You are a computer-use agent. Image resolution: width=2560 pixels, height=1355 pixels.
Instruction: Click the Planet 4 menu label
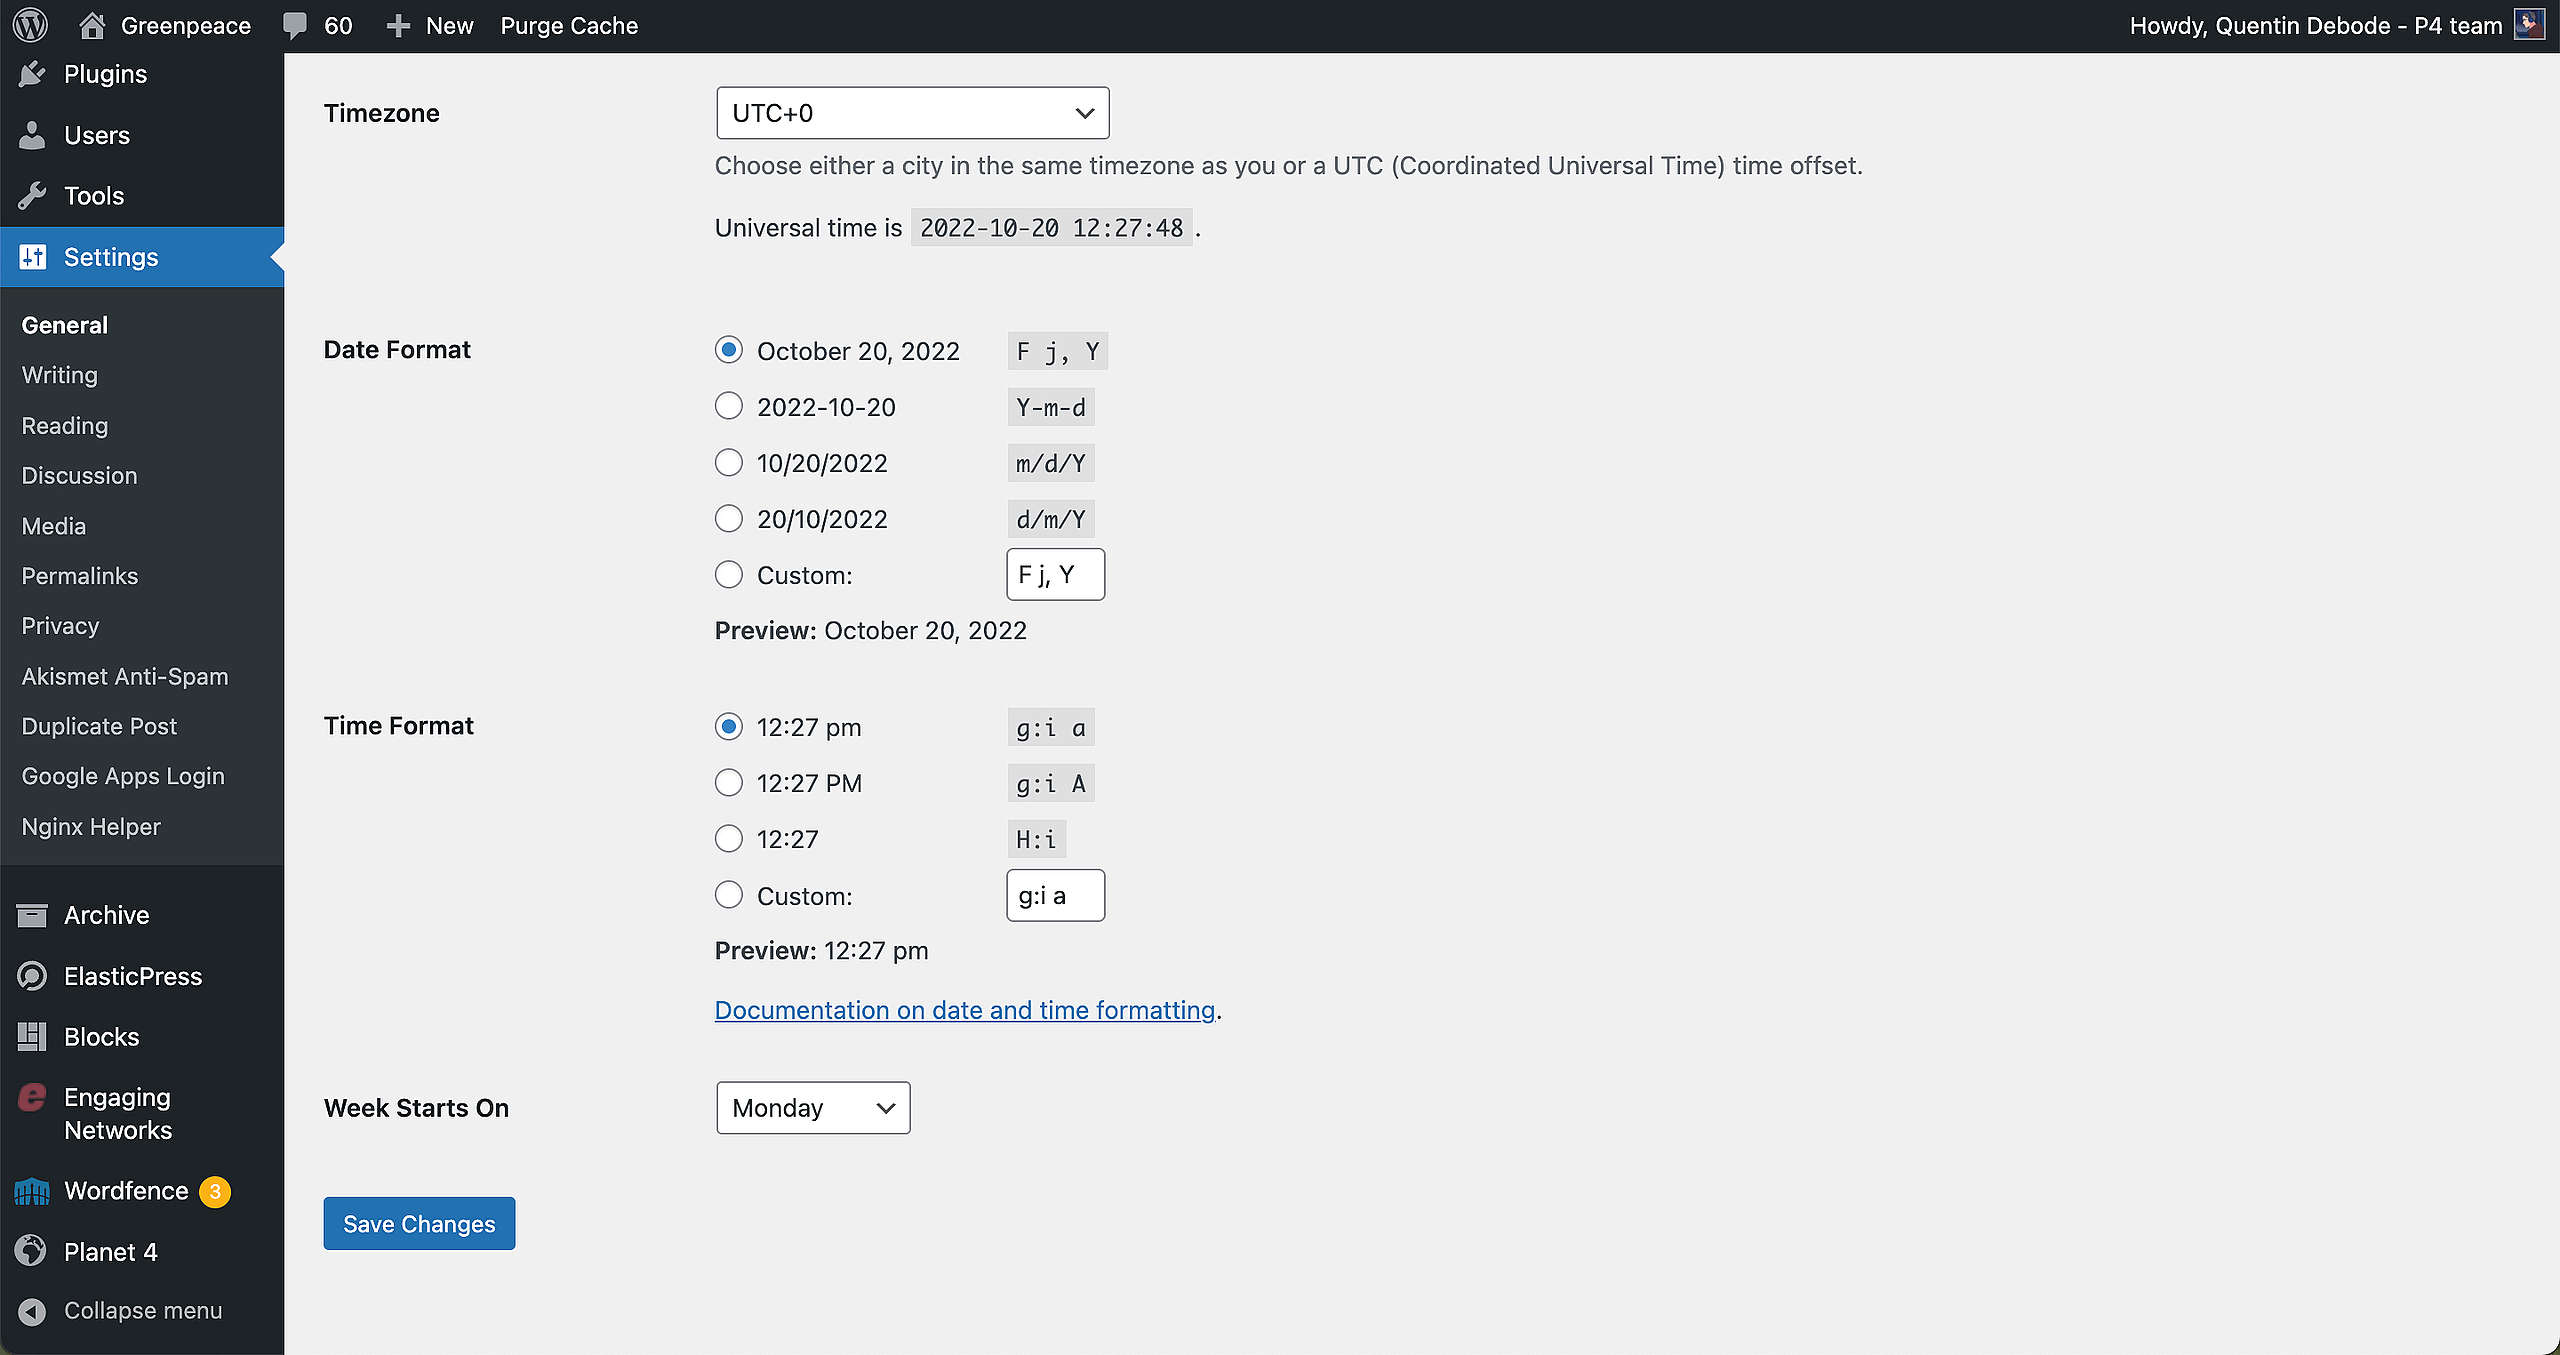pos(111,1252)
